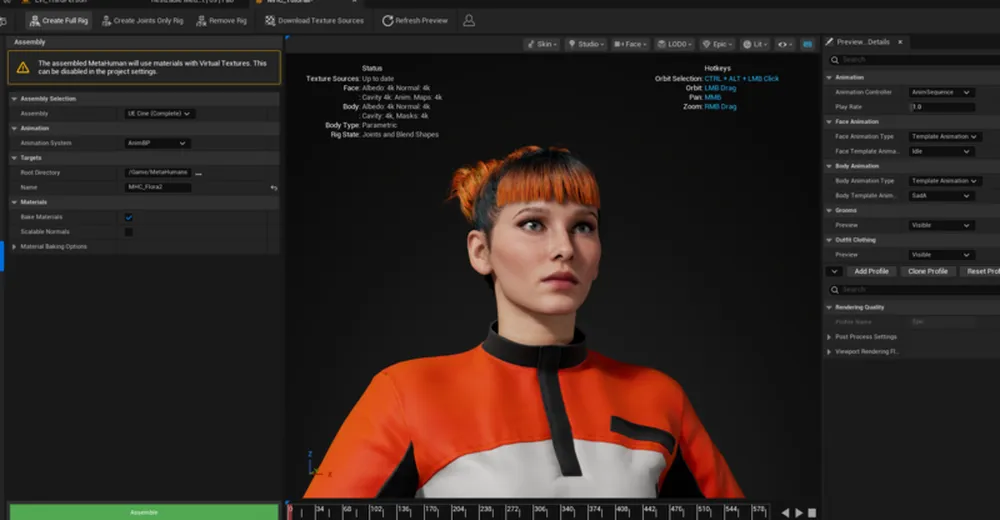
Task: Click the Add Profile button
Action: 871,271
